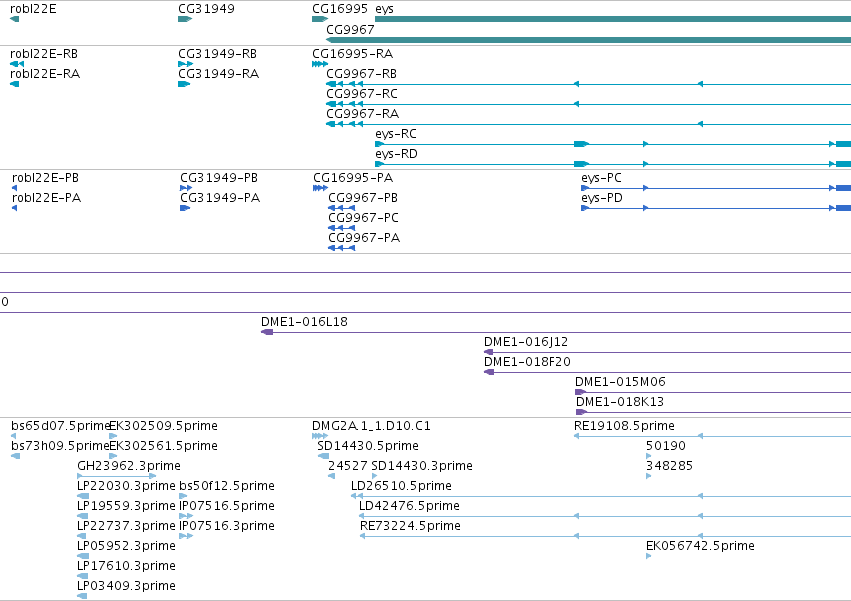
Task: Select EST IP07516.5prime label
Action: [x=227, y=507]
